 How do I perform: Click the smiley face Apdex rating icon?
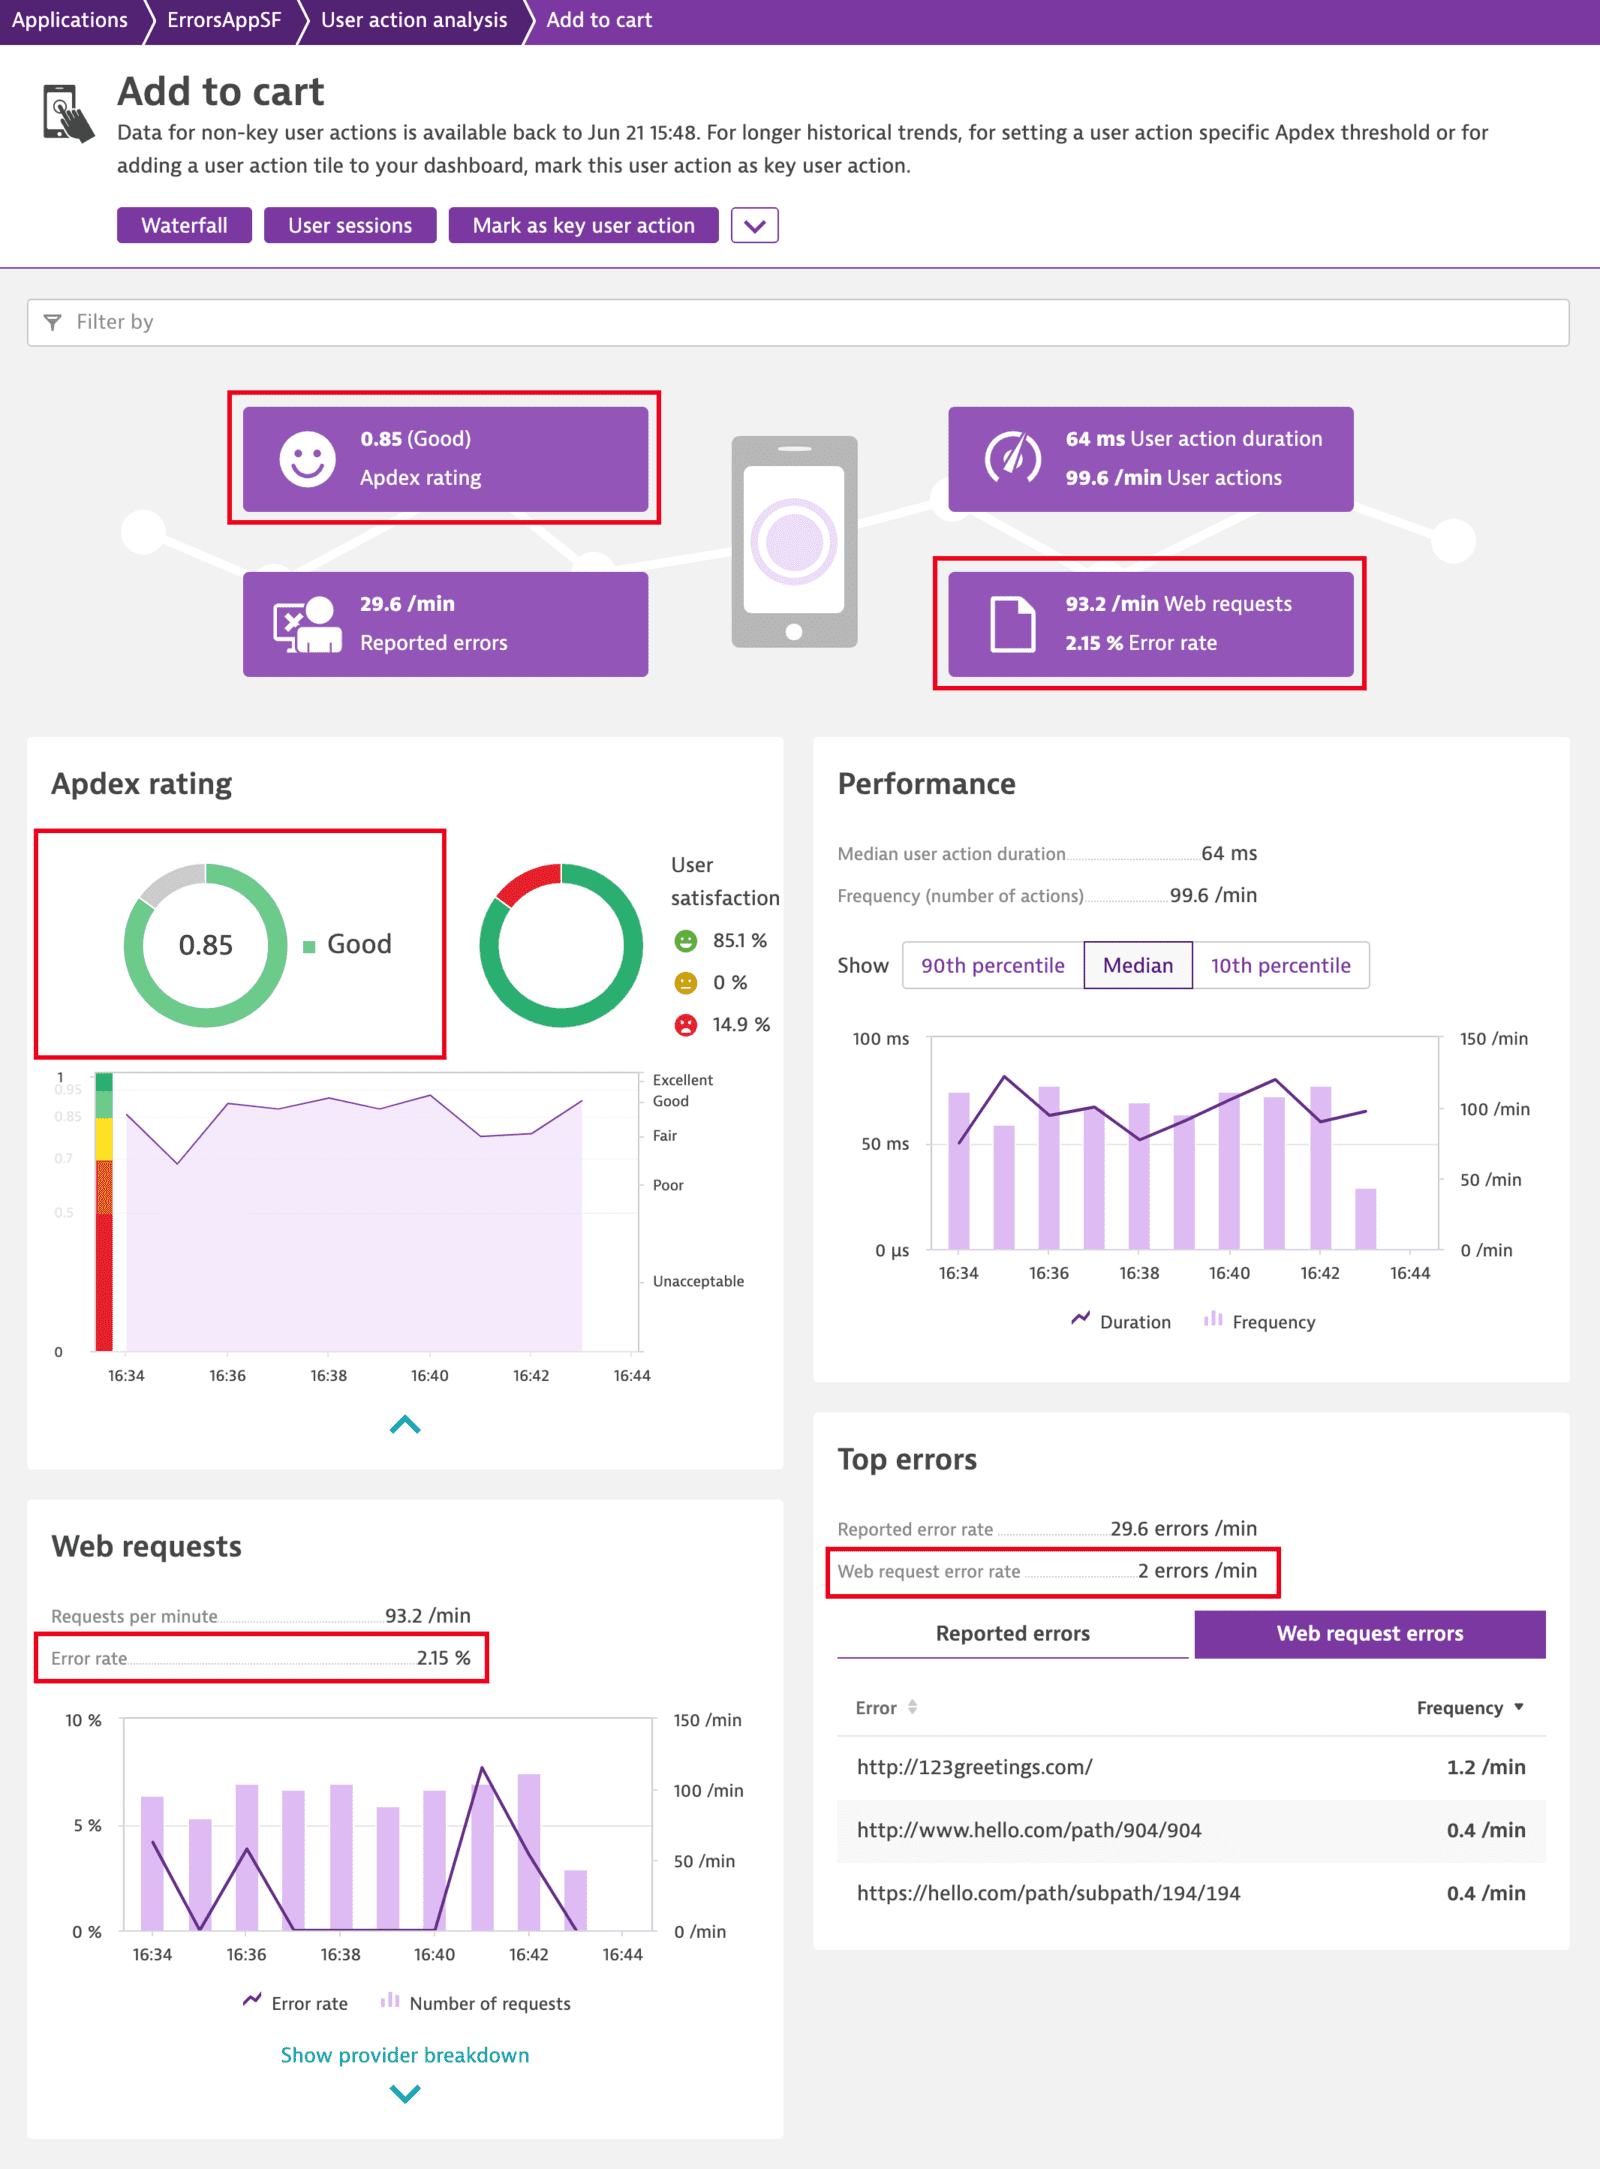tap(307, 458)
